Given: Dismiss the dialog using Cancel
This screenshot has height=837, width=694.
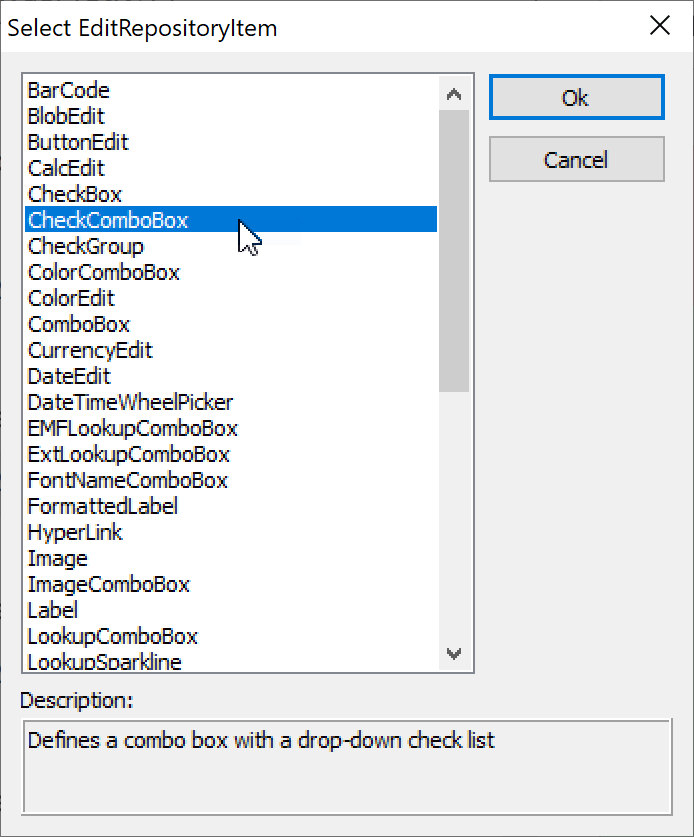Looking at the screenshot, I should (x=576, y=159).
